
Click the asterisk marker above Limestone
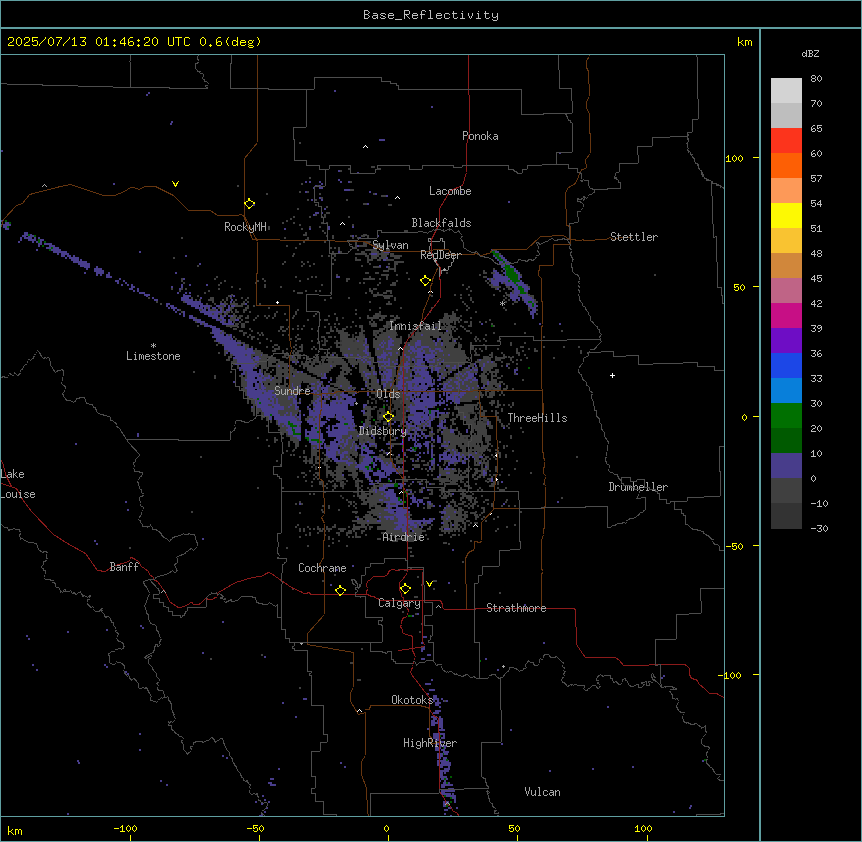pyautogui.click(x=153, y=346)
